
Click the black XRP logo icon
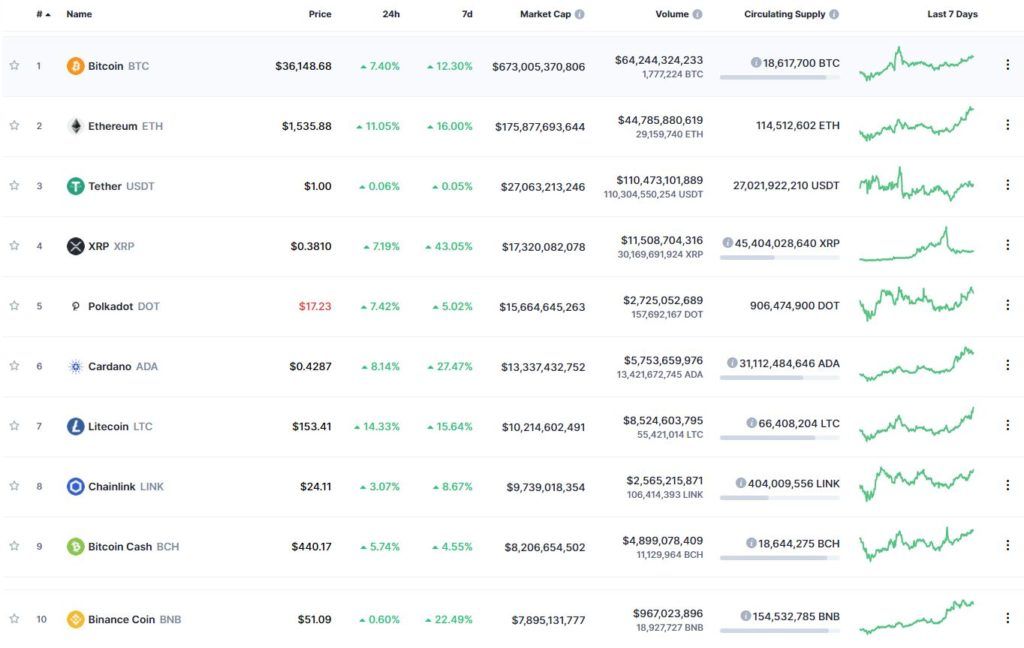76,246
